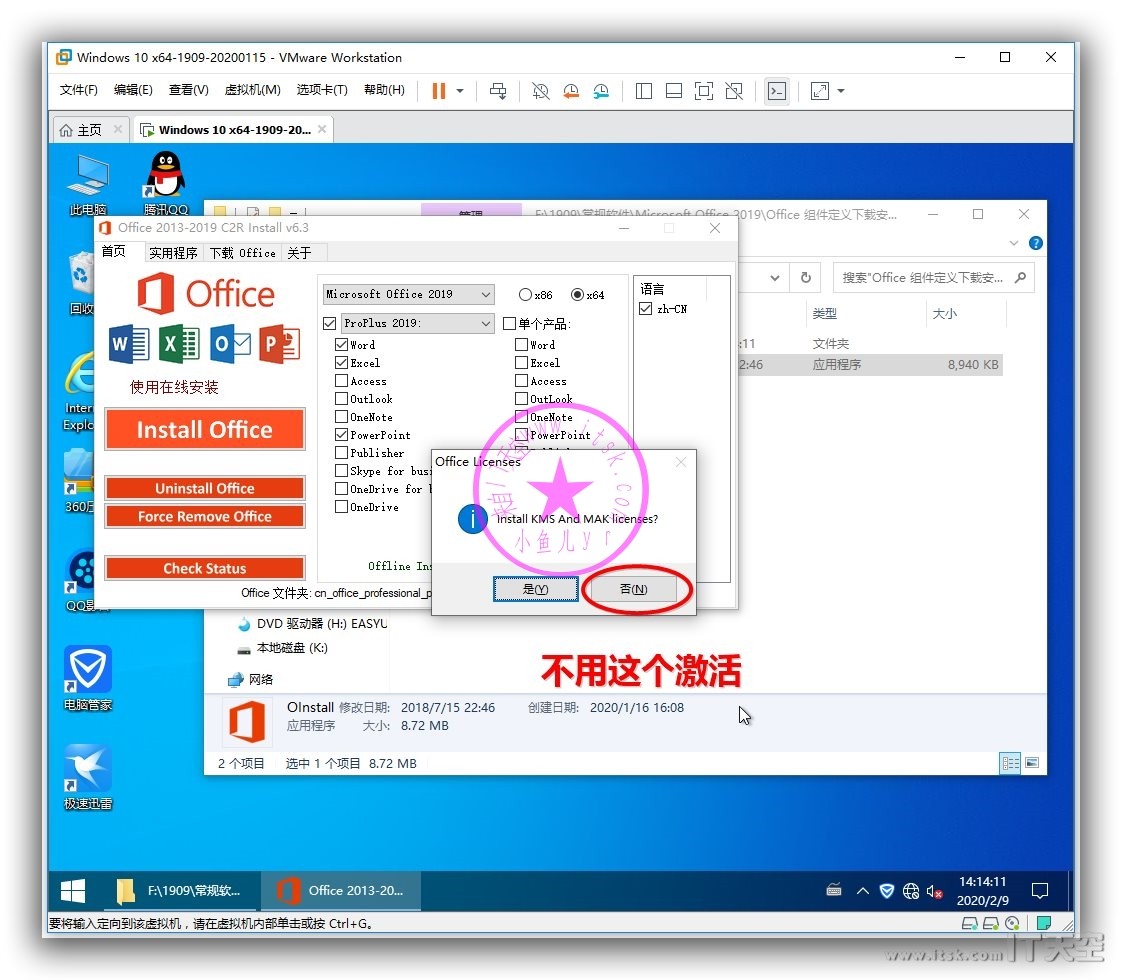The height and width of the screenshot is (980, 1122).
Task: Check Access in the ProPlus list
Action: coord(341,381)
